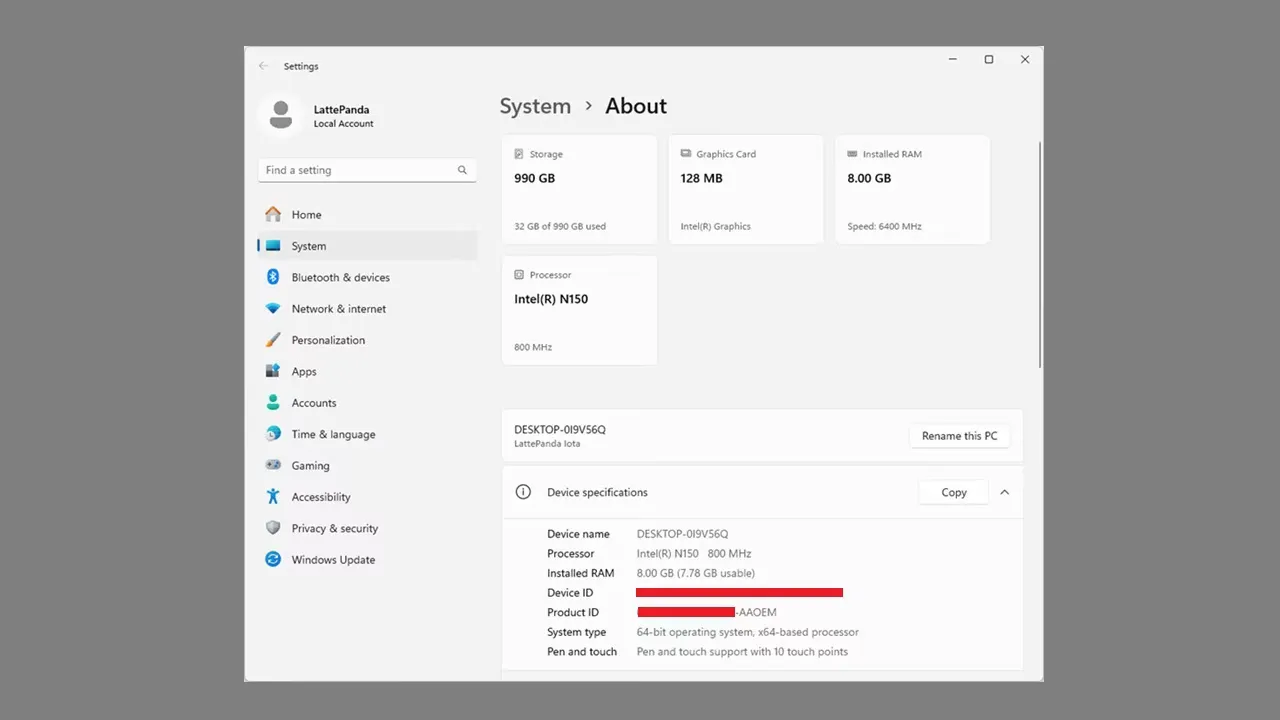Click the Personalization paintbrush icon
Screen dimensions: 1280x720
tap(273, 340)
